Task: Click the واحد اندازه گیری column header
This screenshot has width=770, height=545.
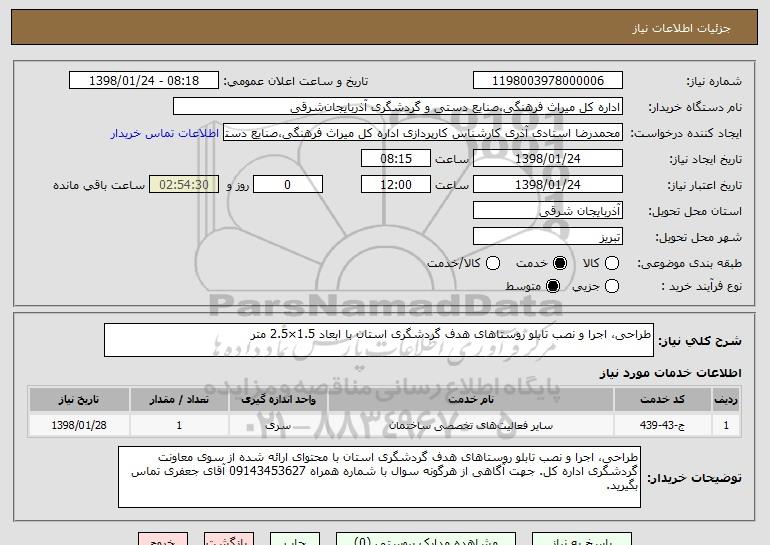Action: click(x=278, y=400)
